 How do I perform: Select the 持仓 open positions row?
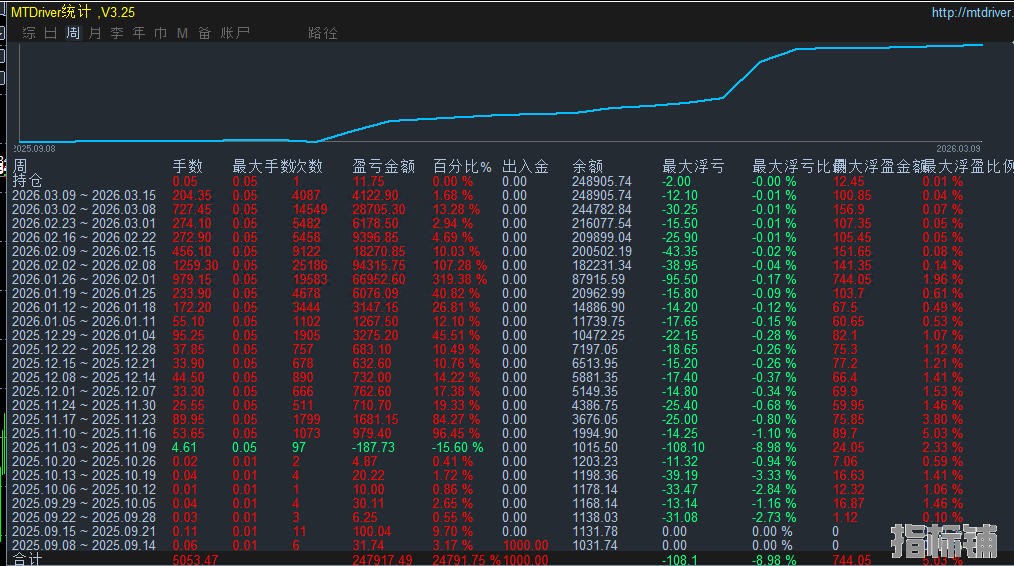click(28, 181)
